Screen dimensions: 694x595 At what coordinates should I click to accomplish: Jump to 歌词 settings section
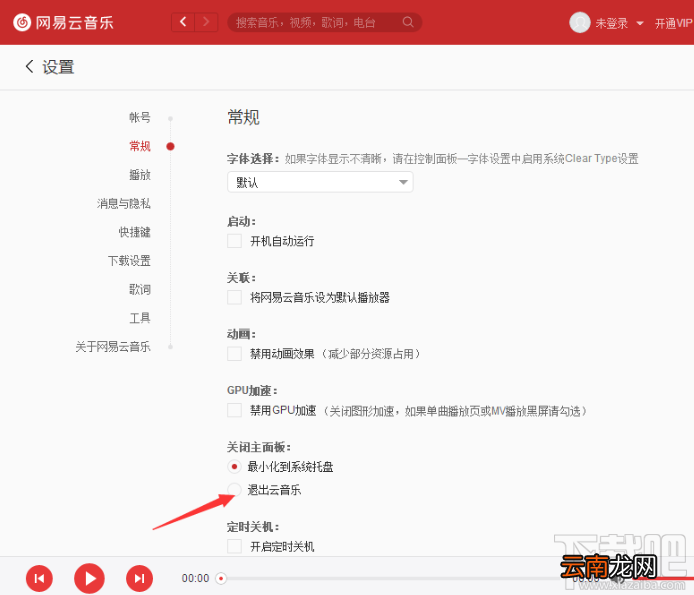pyautogui.click(x=140, y=290)
